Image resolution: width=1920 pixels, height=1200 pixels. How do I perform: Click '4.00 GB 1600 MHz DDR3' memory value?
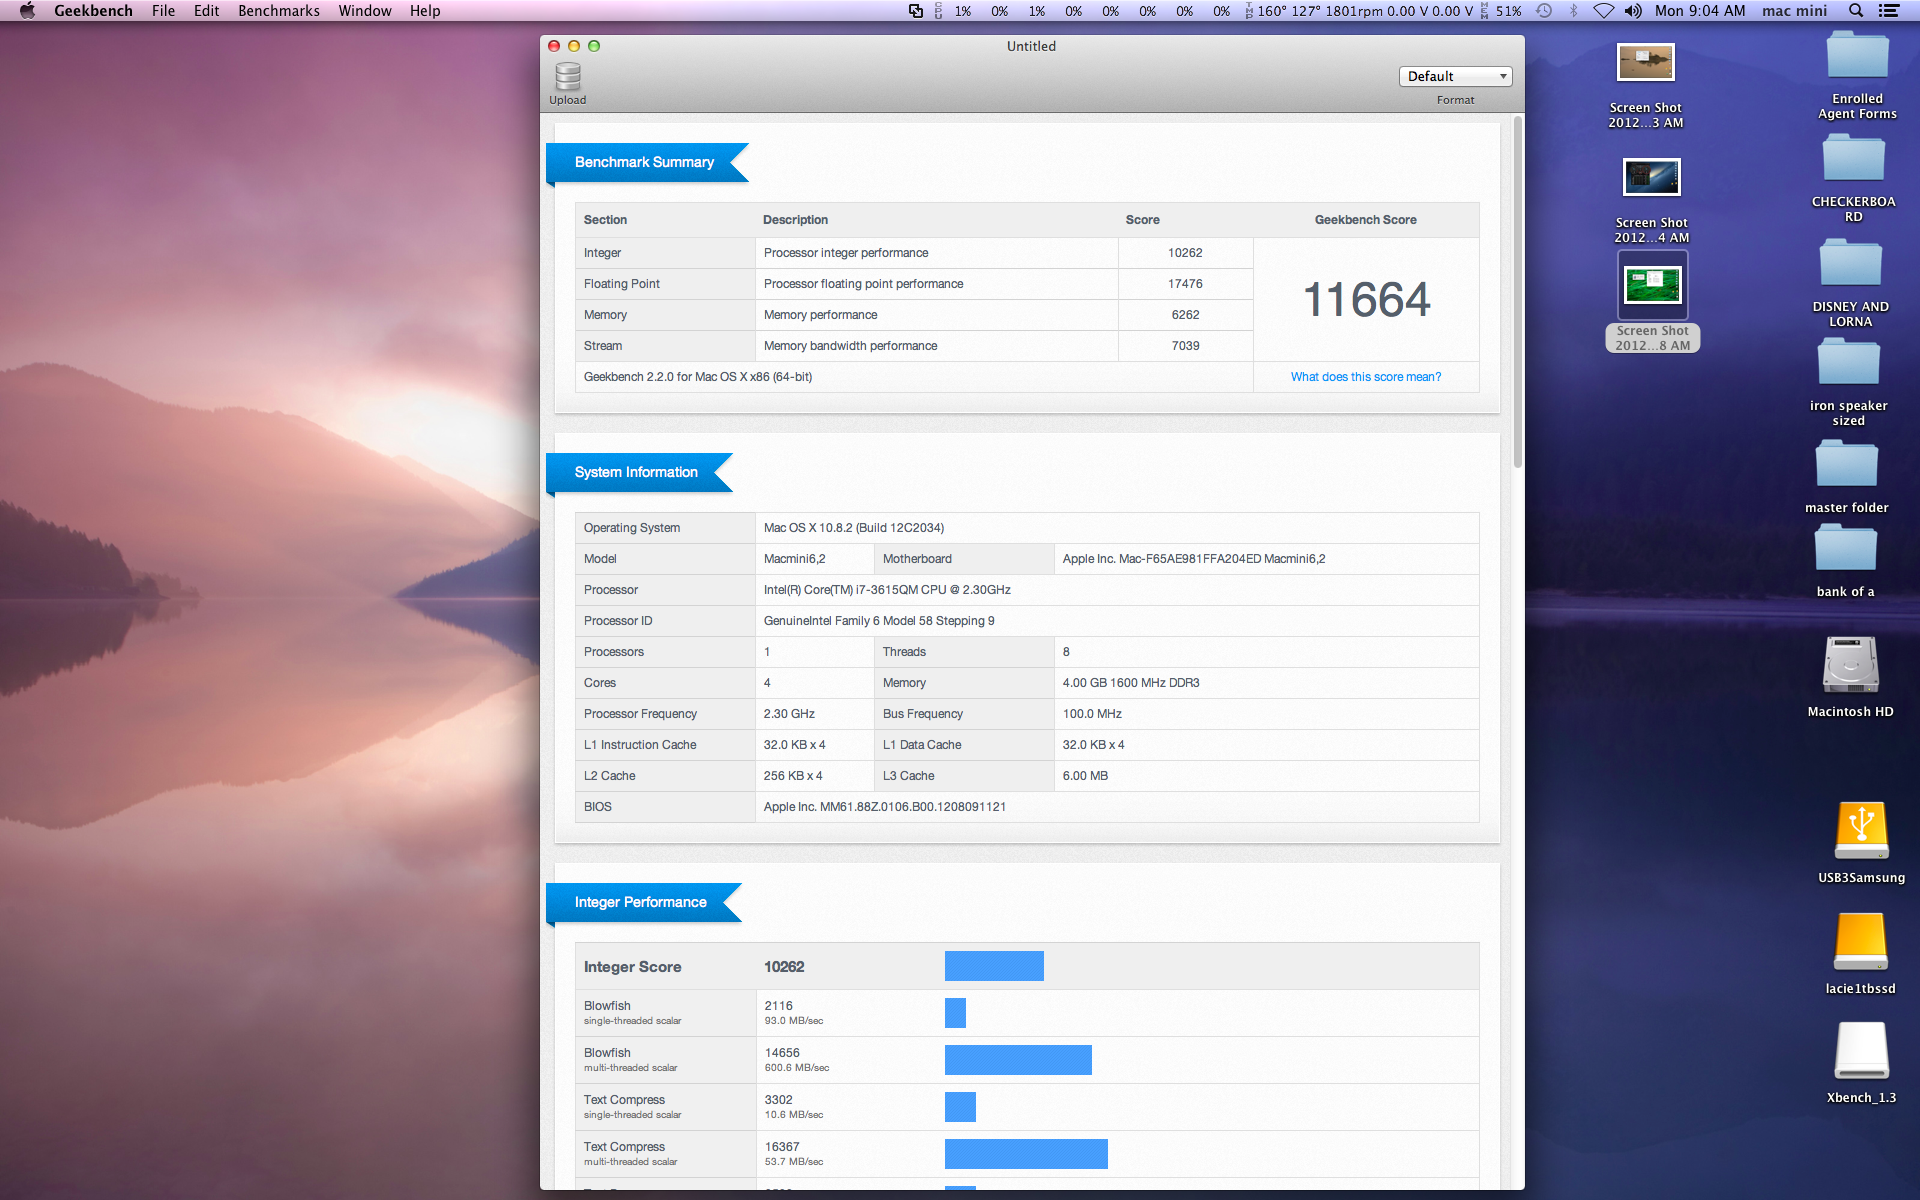[1130, 683]
